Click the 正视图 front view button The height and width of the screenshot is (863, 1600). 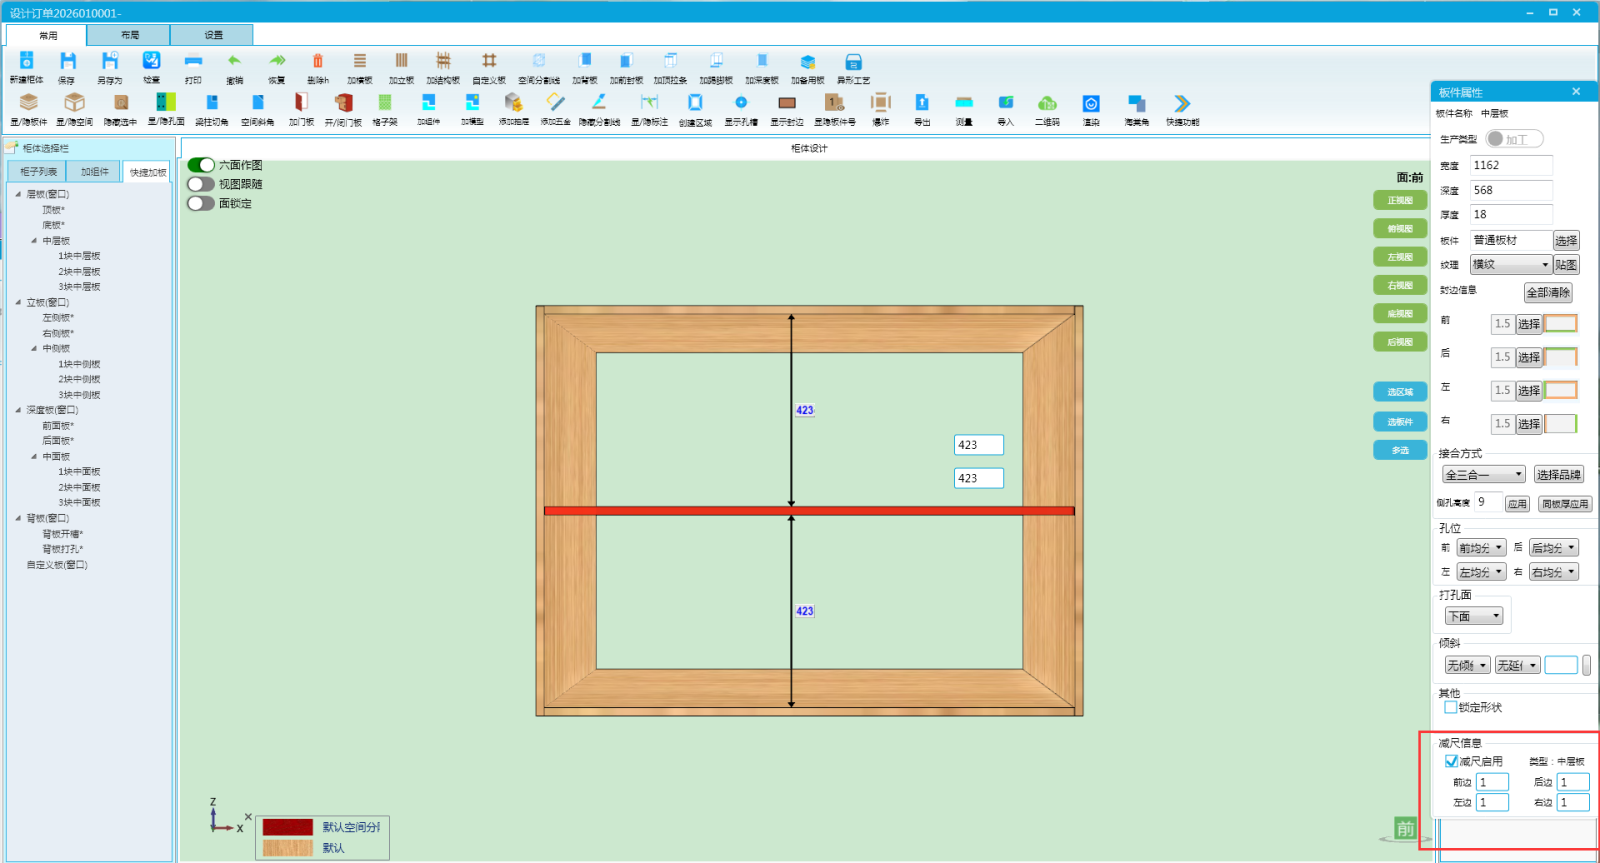1400,200
